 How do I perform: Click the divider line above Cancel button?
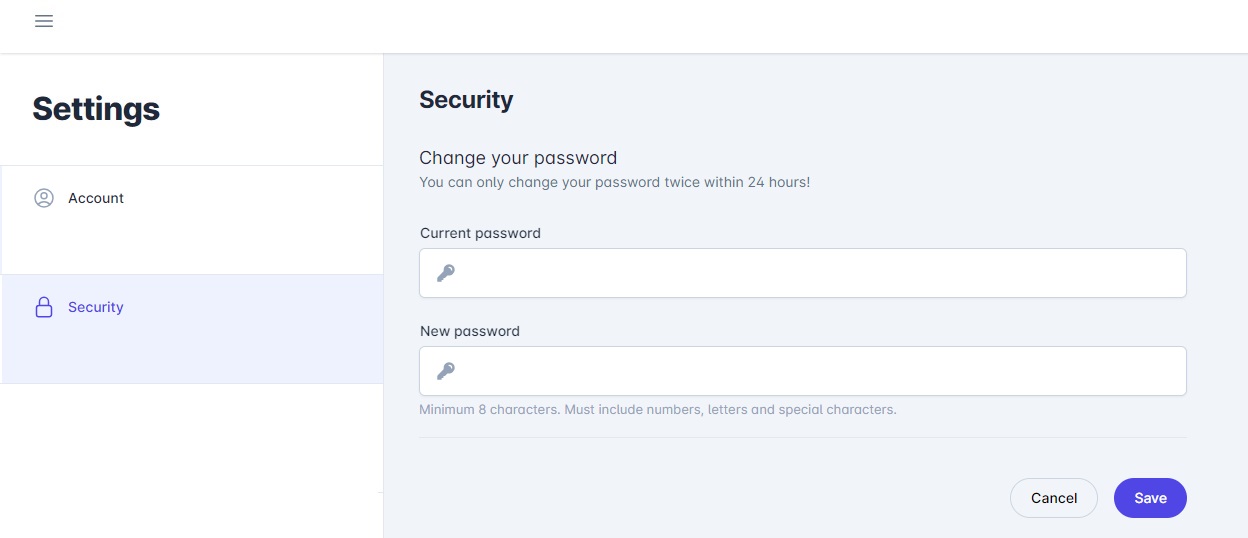[x=802, y=437]
